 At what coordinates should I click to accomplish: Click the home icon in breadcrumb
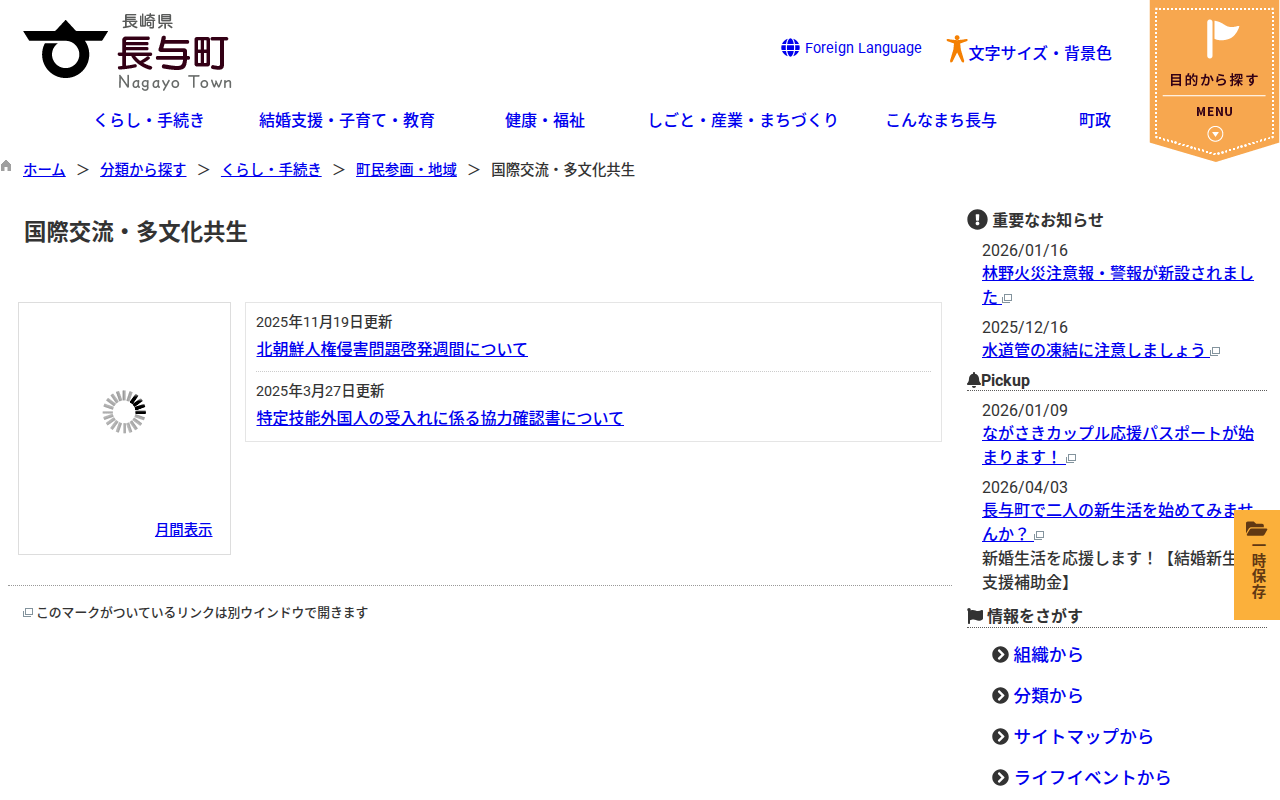[7, 167]
